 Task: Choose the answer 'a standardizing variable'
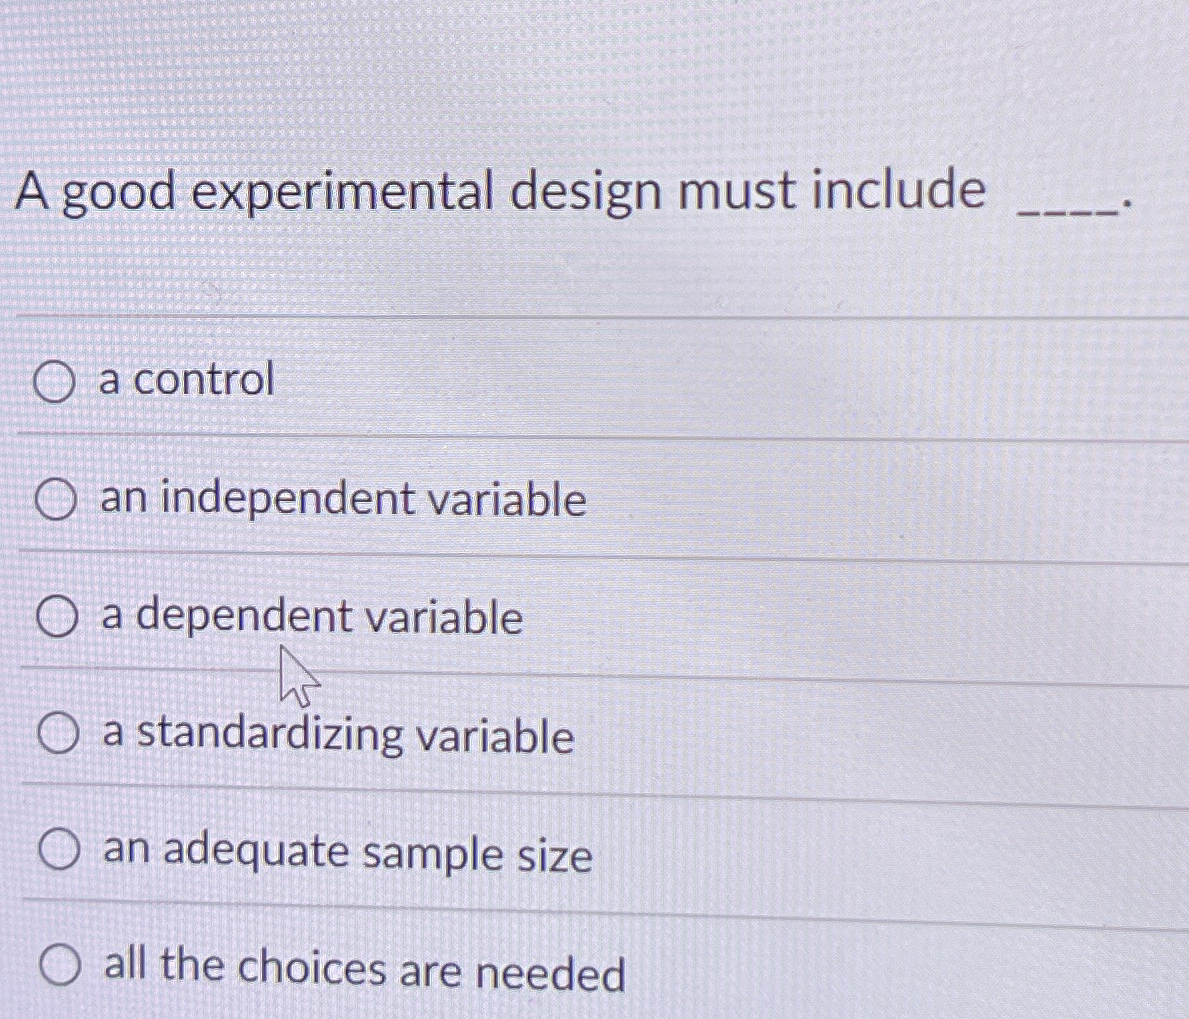pyautogui.click(x=335, y=737)
